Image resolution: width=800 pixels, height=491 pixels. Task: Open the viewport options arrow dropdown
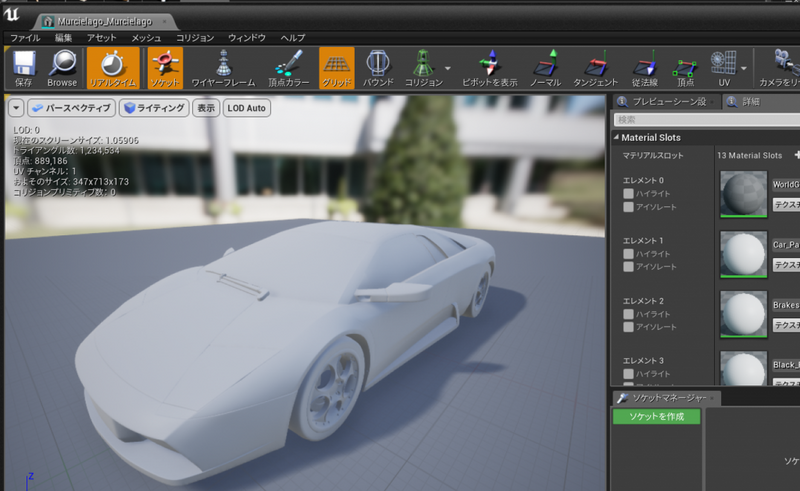tap(16, 108)
